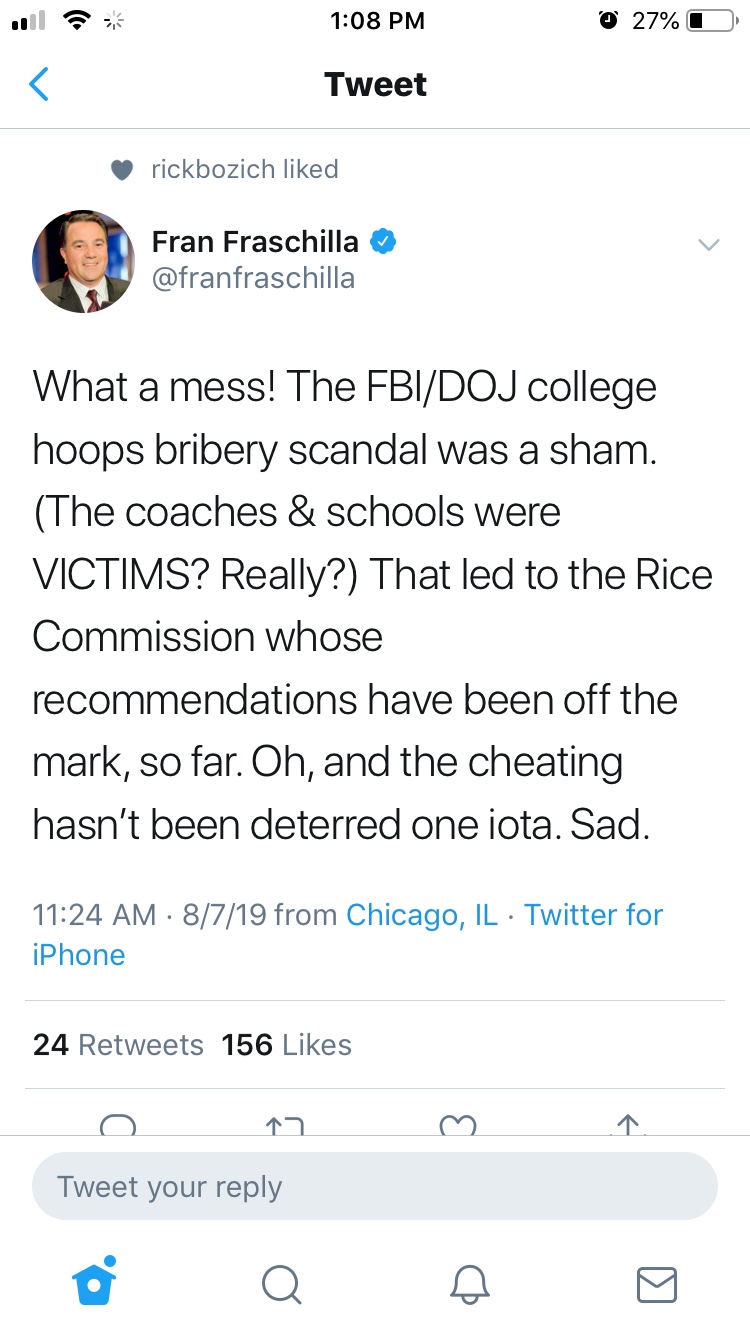750x1334 pixels.
Task: Tap the retweet icon
Action: point(285,1125)
